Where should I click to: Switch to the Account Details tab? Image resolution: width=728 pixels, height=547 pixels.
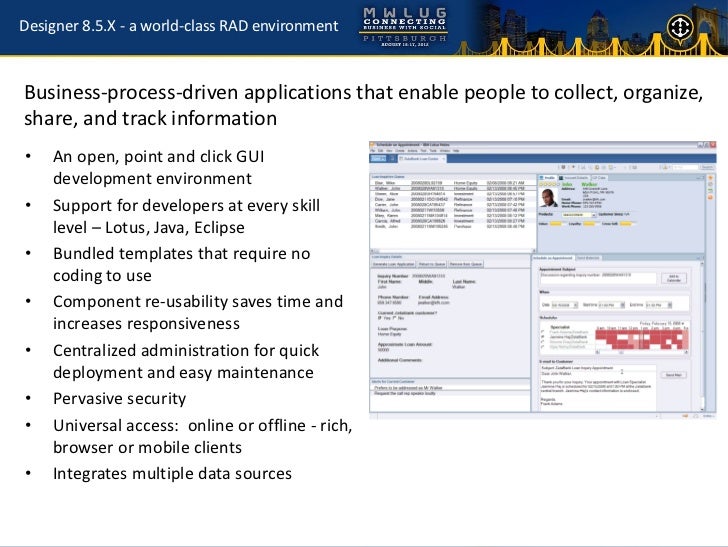pyautogui.click(x=574, y=178)
